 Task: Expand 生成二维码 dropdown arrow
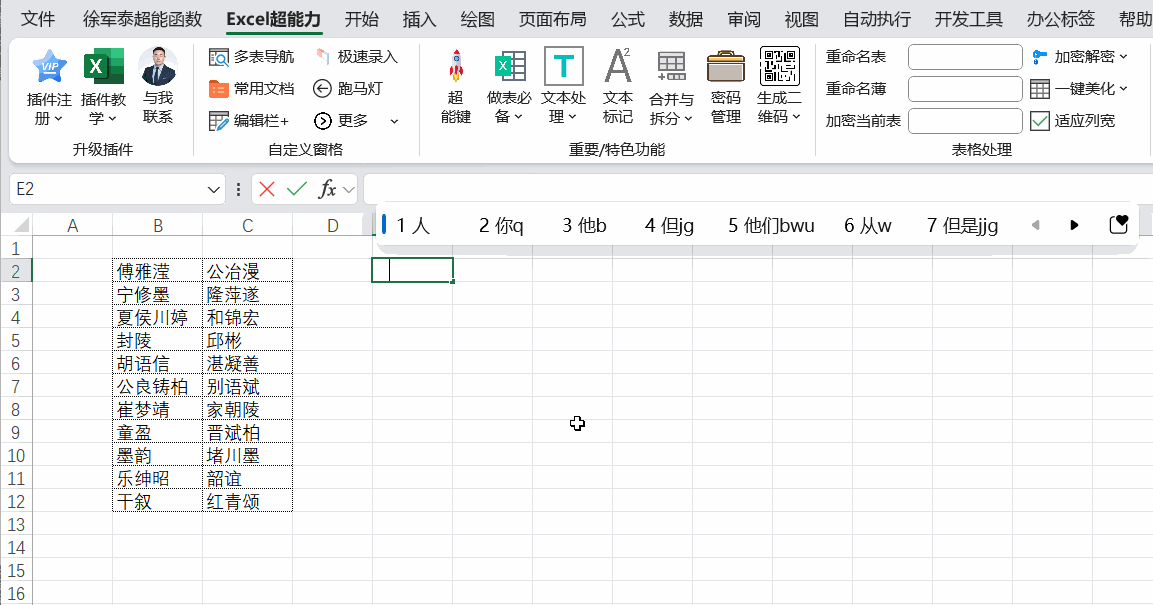pyautogui.click(x=796, y=117)
